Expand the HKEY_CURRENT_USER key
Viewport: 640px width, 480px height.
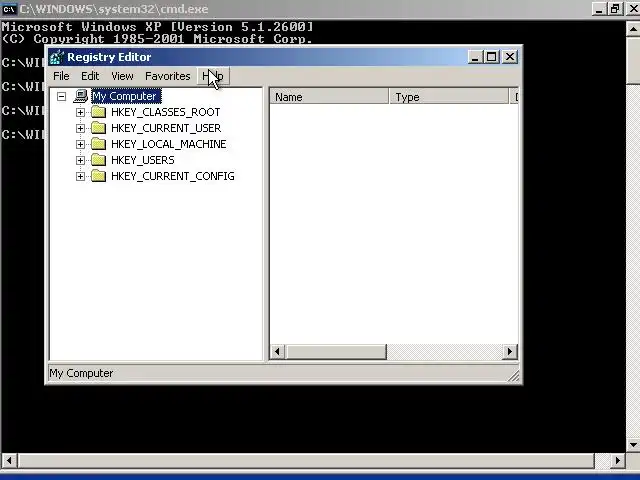tap(80, 128)
